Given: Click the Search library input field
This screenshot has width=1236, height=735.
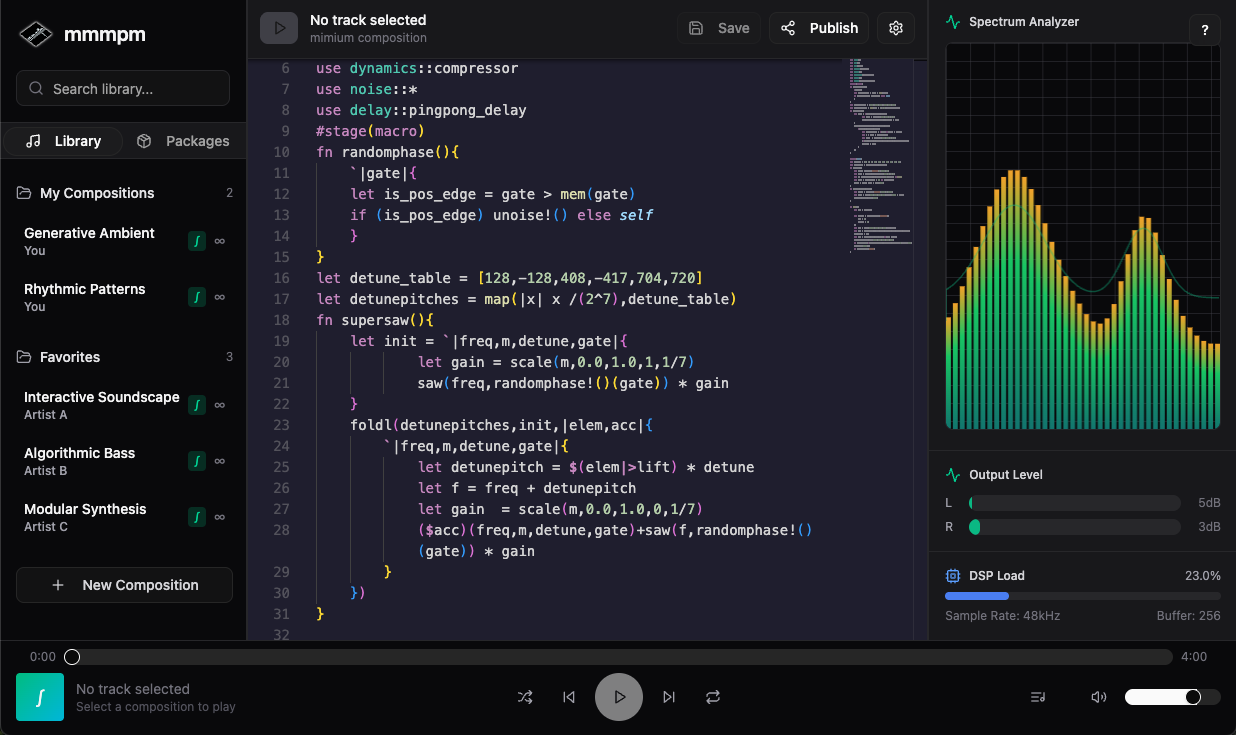Looking at the screenshot, I should (x=123, y=89).
